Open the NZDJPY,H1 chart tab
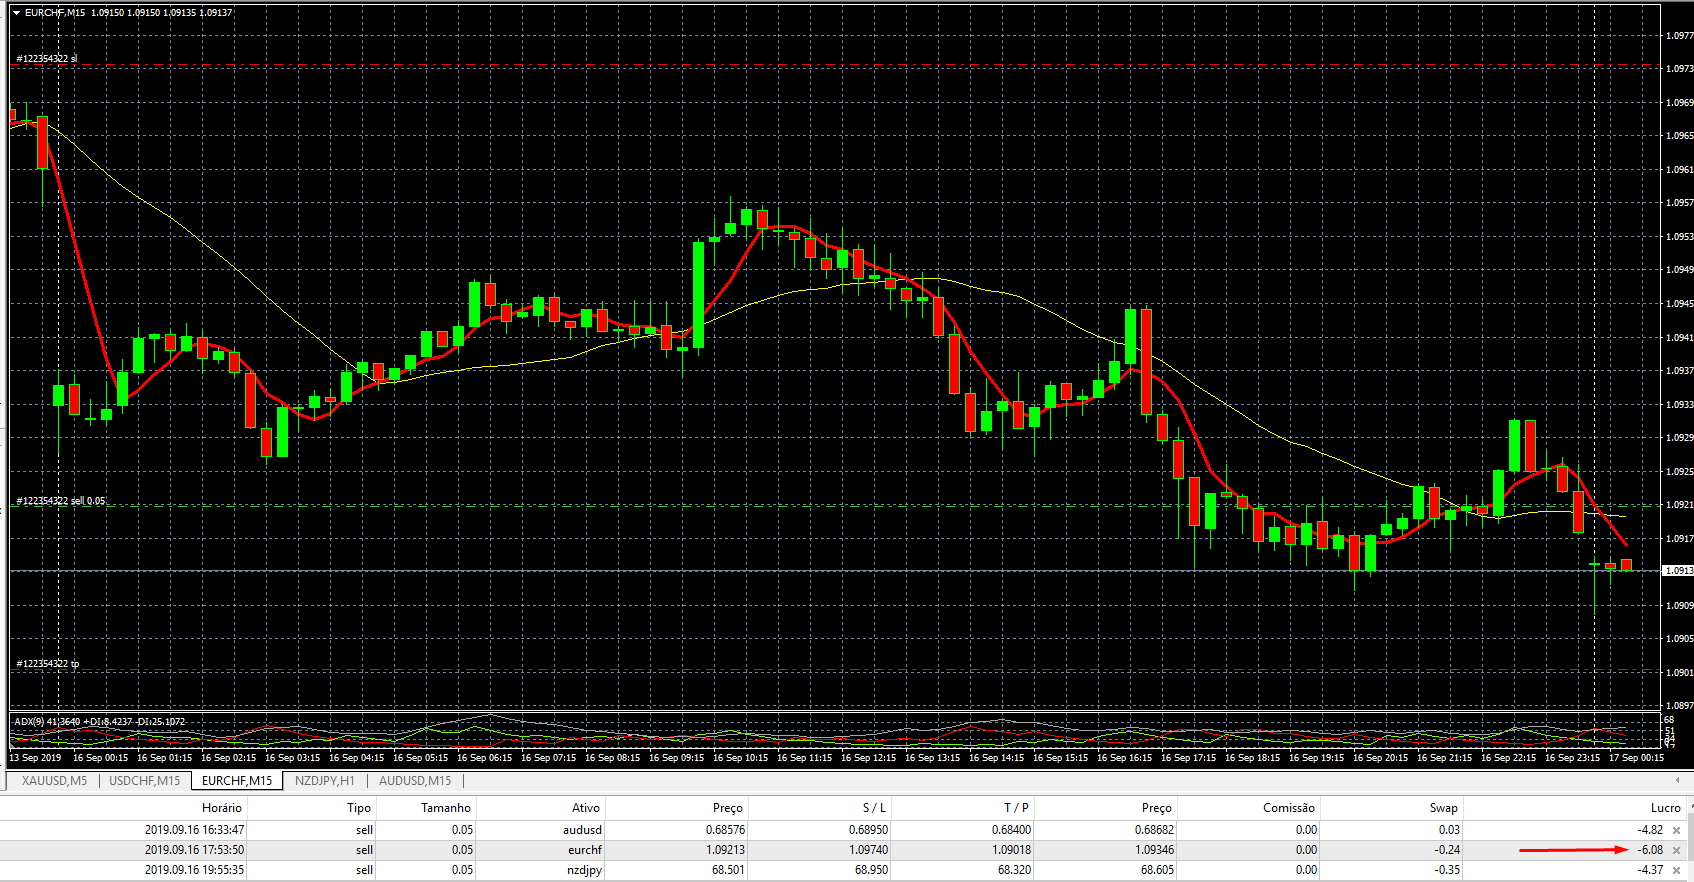This screenshot has height=882, width=1694. point(325,781)
